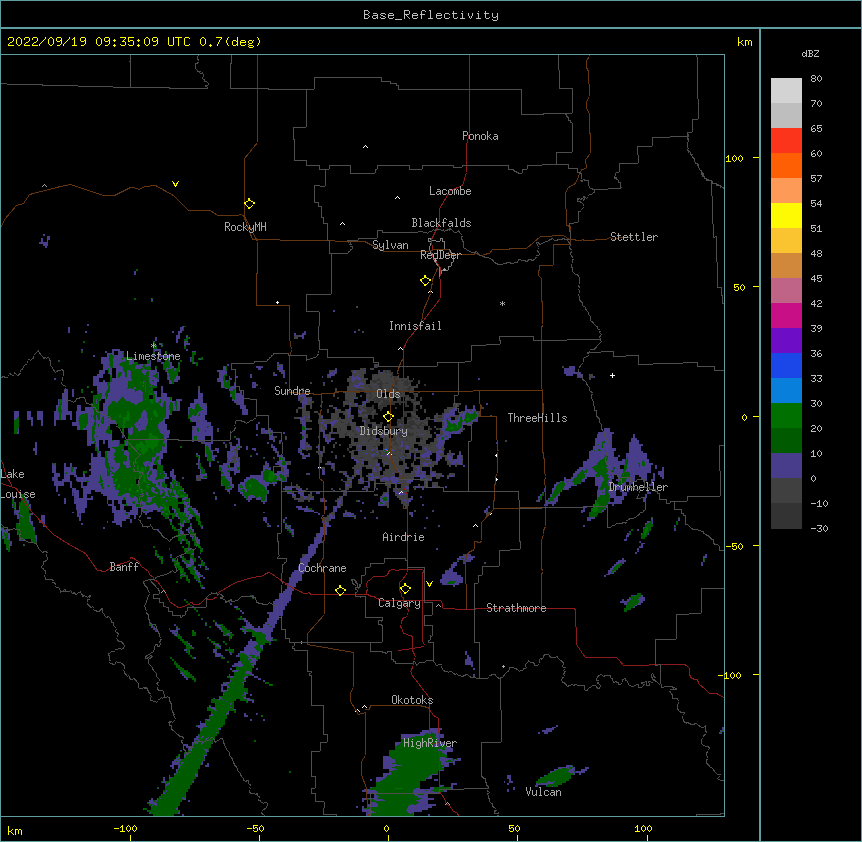This screenshot has width=862, height=842.
Task: Click the white caret marker west of Ponoka
Action: pos(366,147)
